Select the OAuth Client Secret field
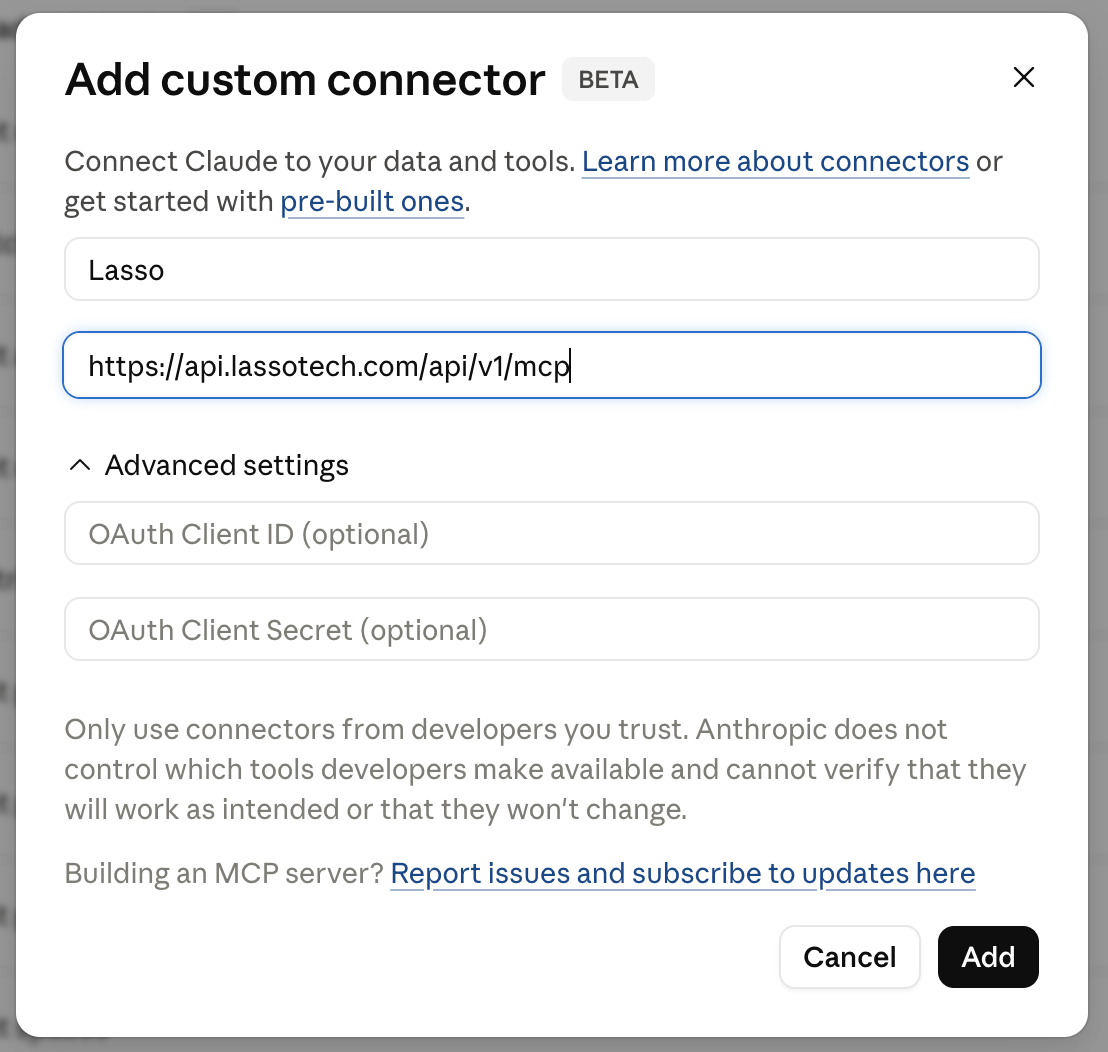 pyautogui.click(x=552, y=630)
